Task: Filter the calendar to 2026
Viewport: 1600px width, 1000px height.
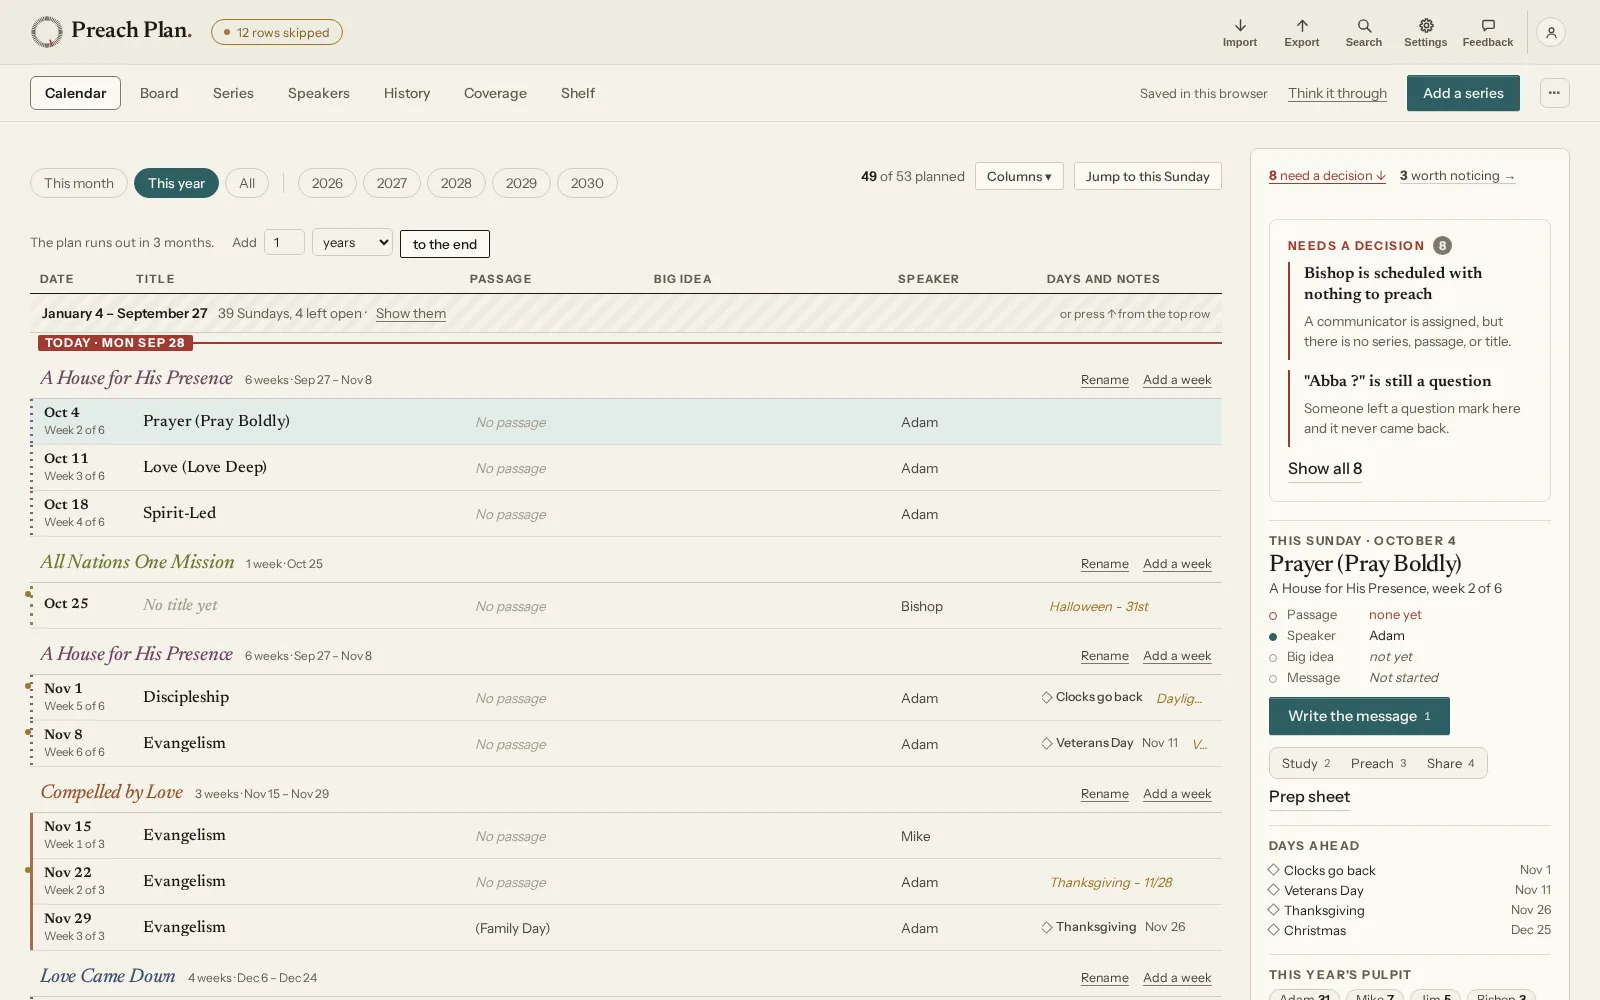Action: [x=327, y=183]
